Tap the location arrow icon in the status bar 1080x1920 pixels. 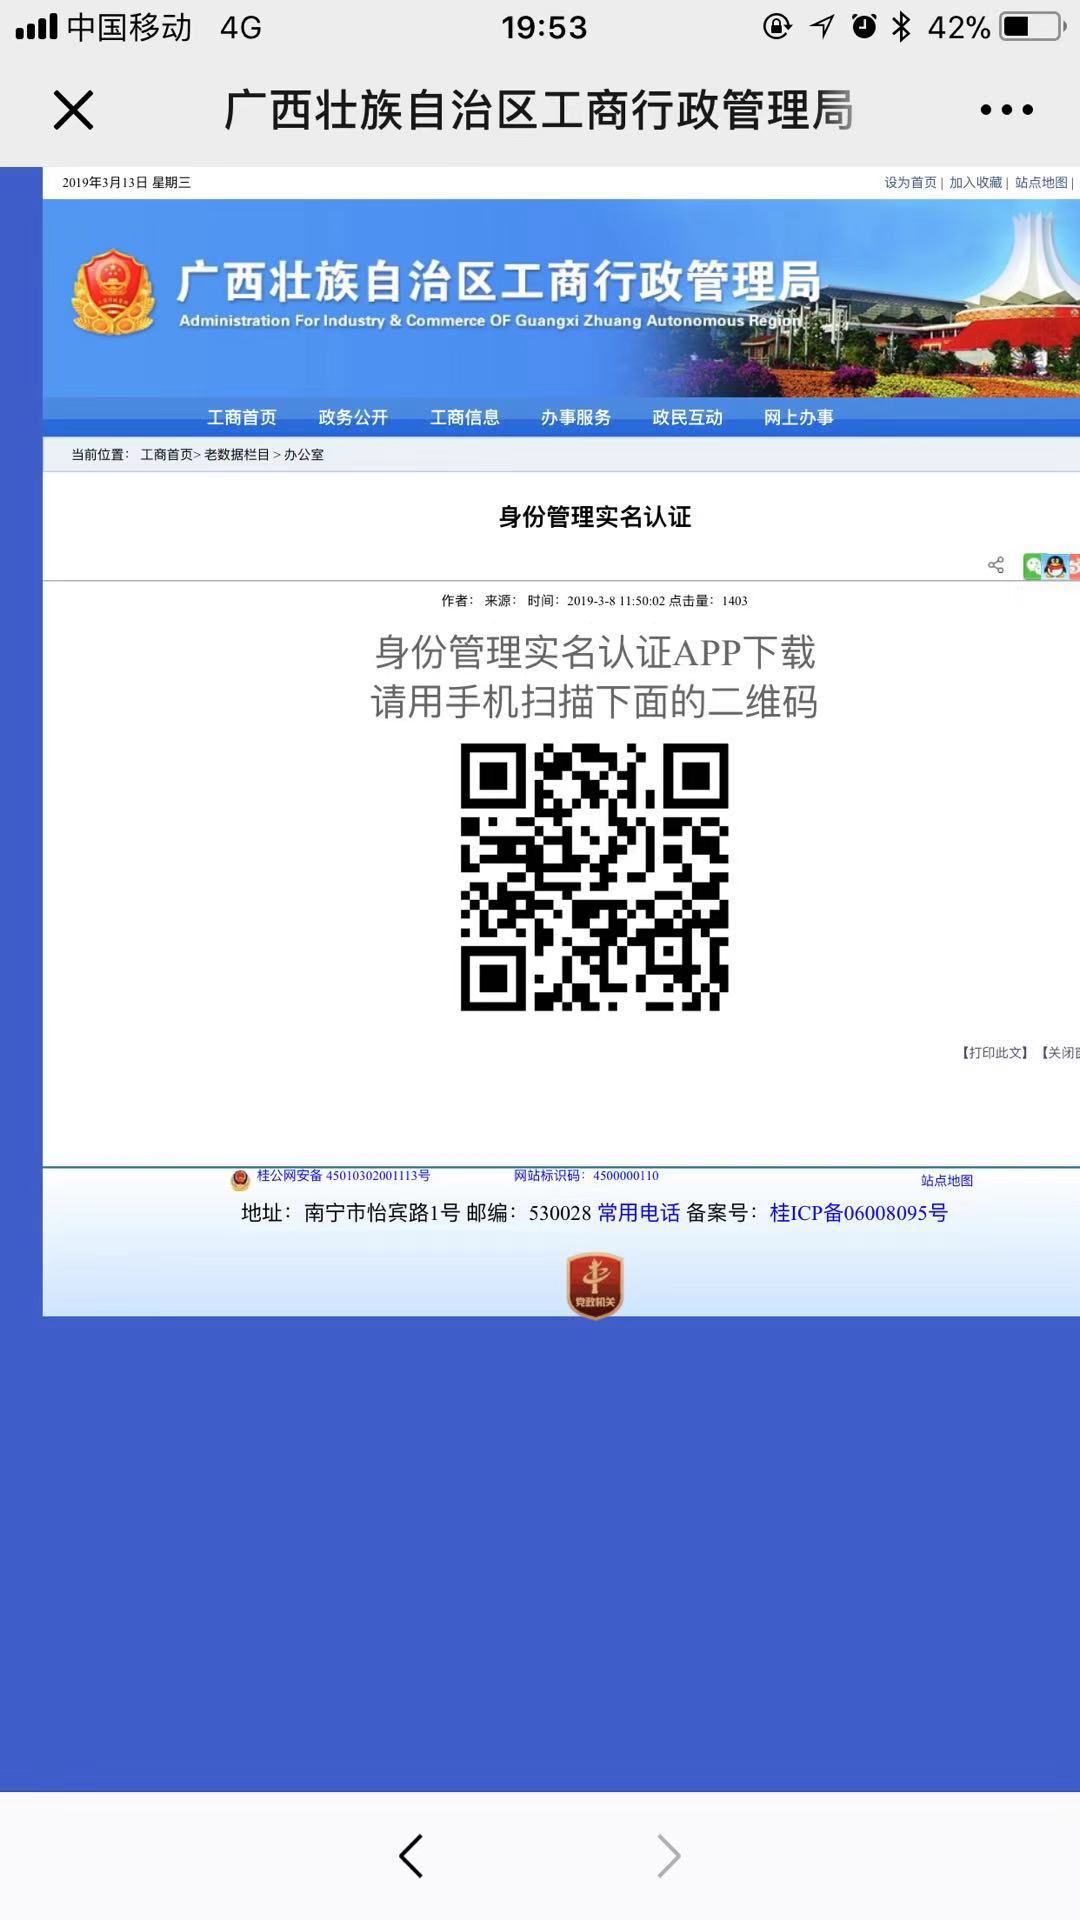coord(822,26)
